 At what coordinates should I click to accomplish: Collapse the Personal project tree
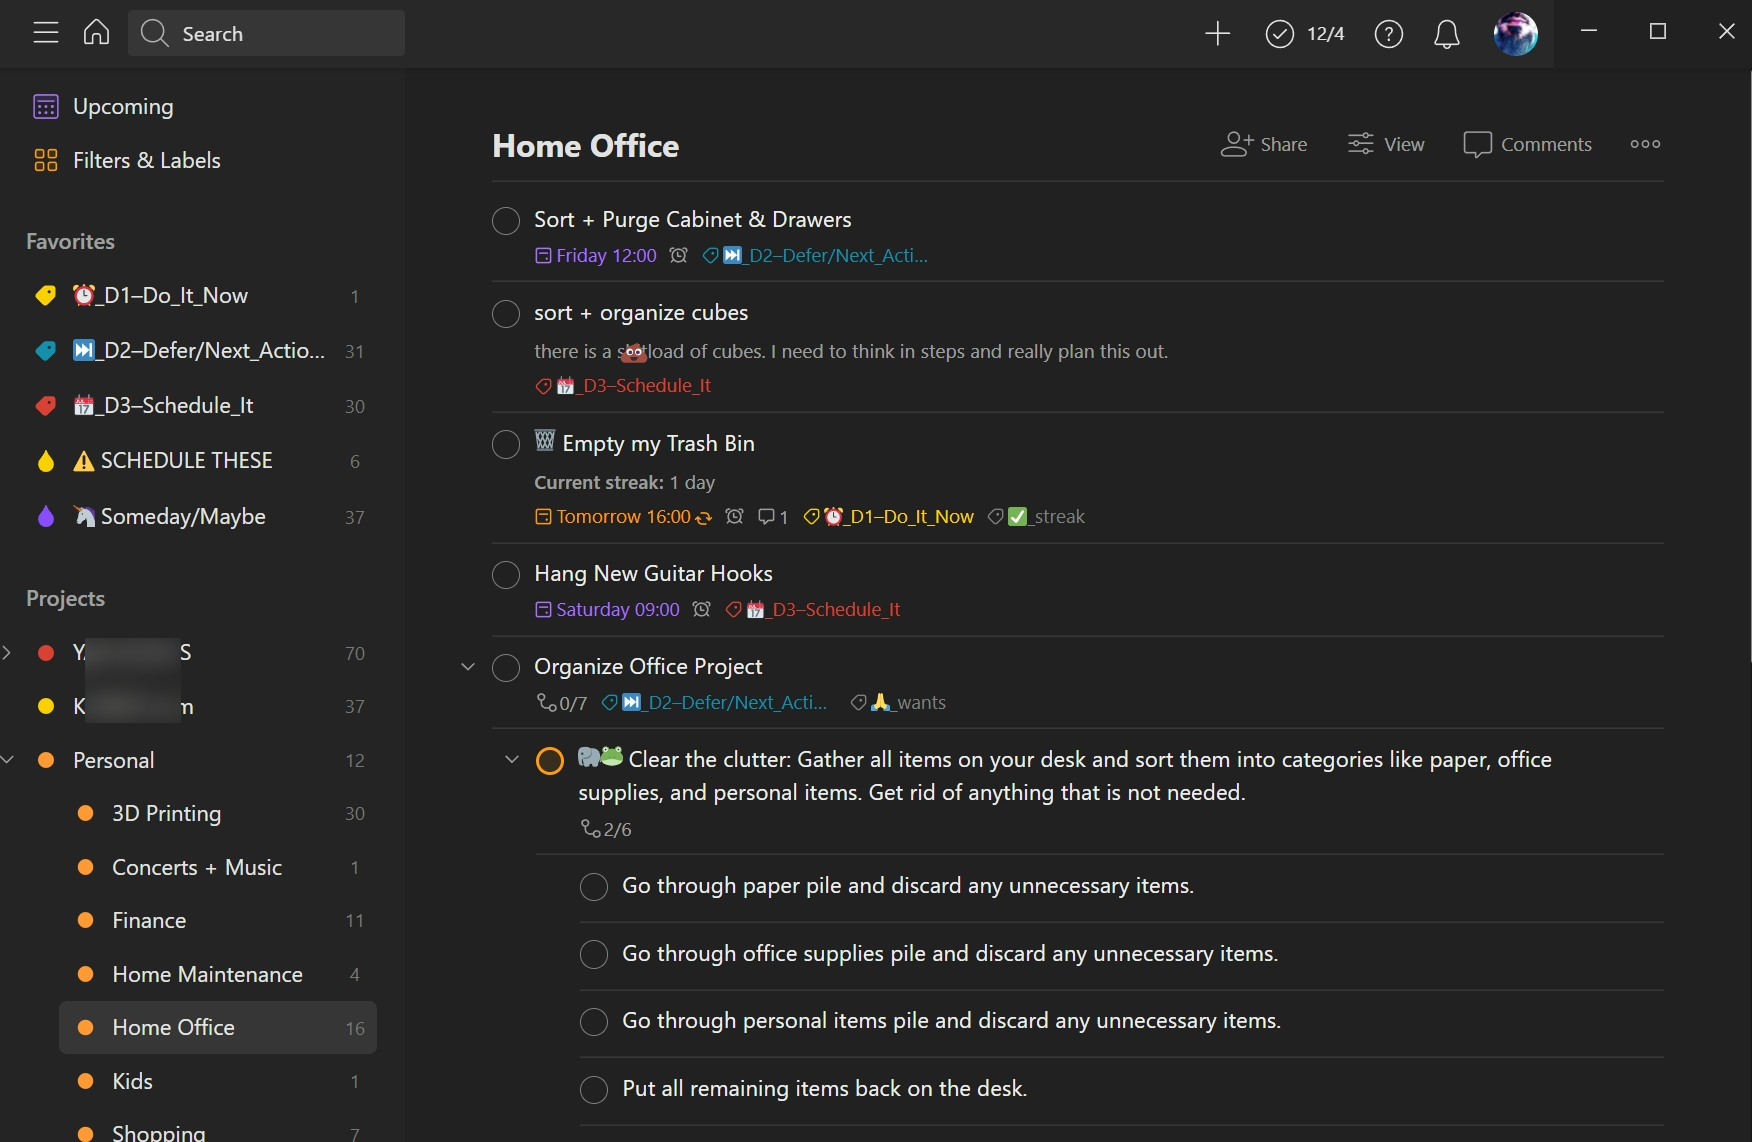[x=7, y=760]
